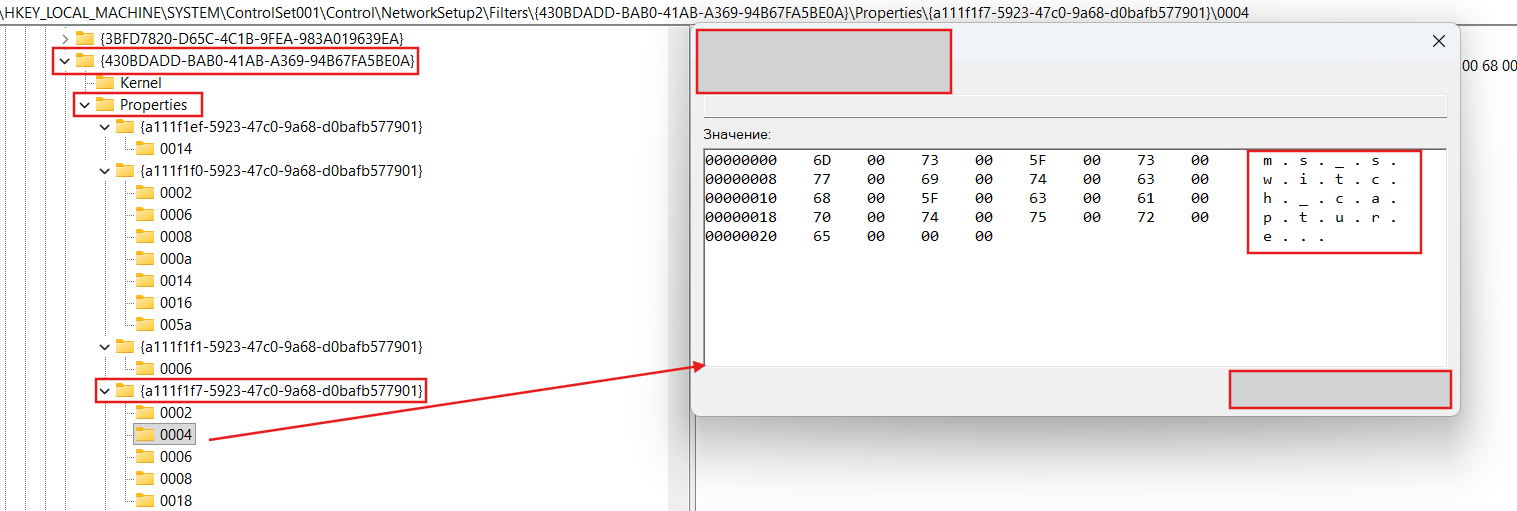Collapse the {430BDADD-BAB0-41AB-A369-94B67FA5BE0A} key
This screenshot has width=1517, height=511.
pos(65,62)
